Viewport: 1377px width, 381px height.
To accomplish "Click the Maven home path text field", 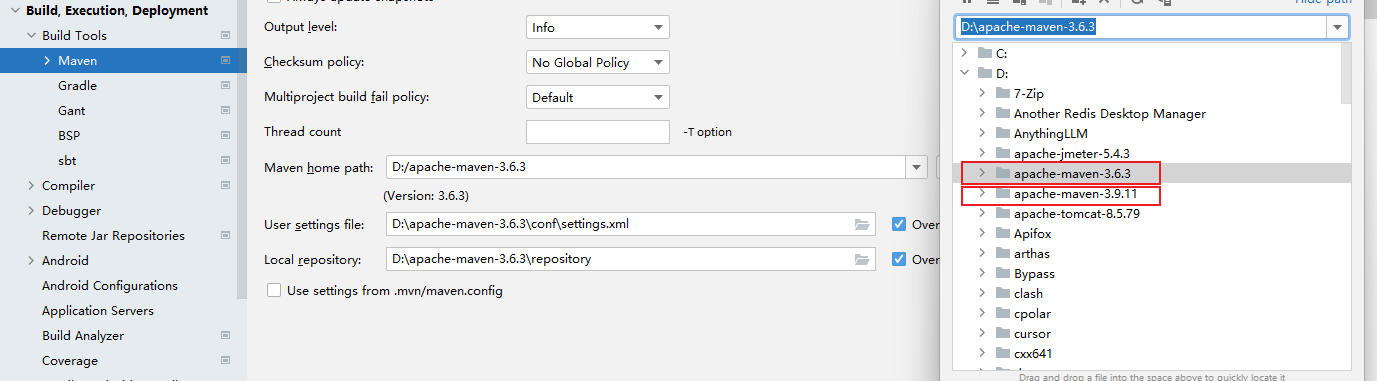I will coord(646,167).
